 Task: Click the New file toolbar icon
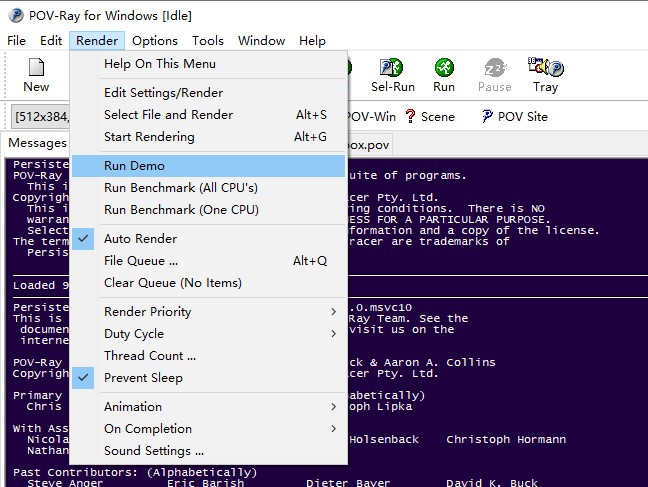point(36,75)
